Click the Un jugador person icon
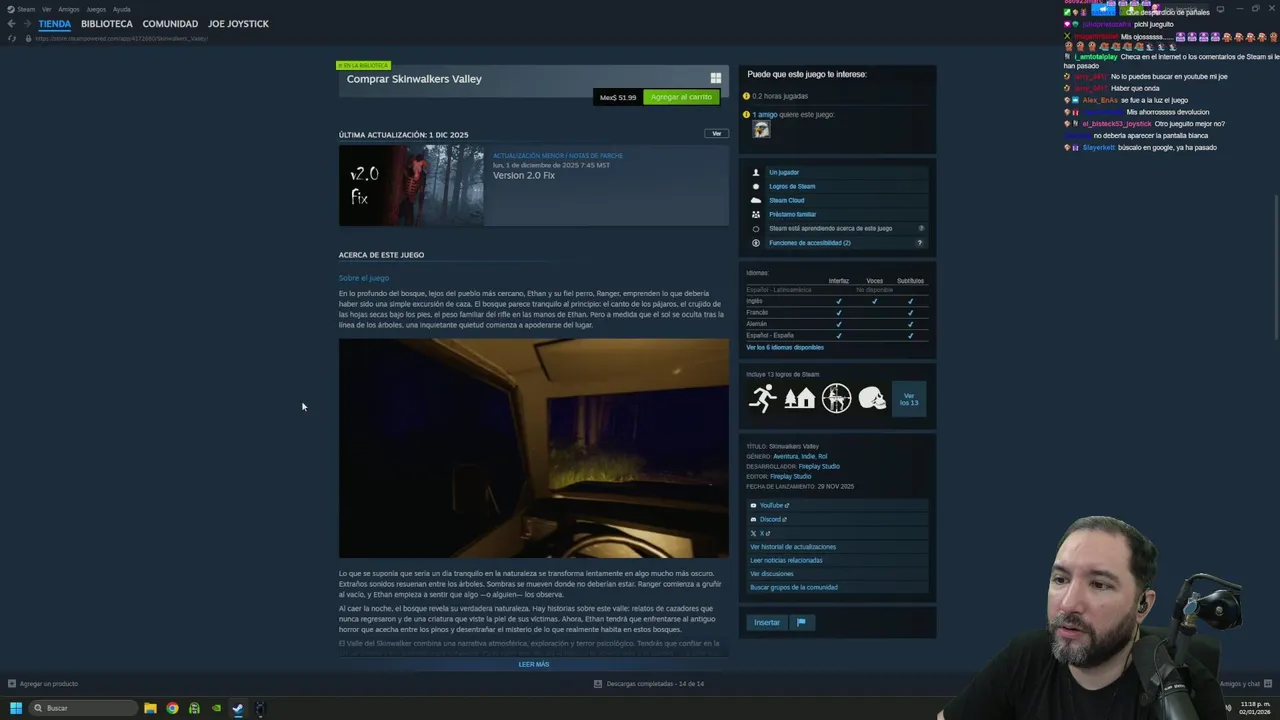The height and width of the screenshot is (720, 1280). (756, 172)
